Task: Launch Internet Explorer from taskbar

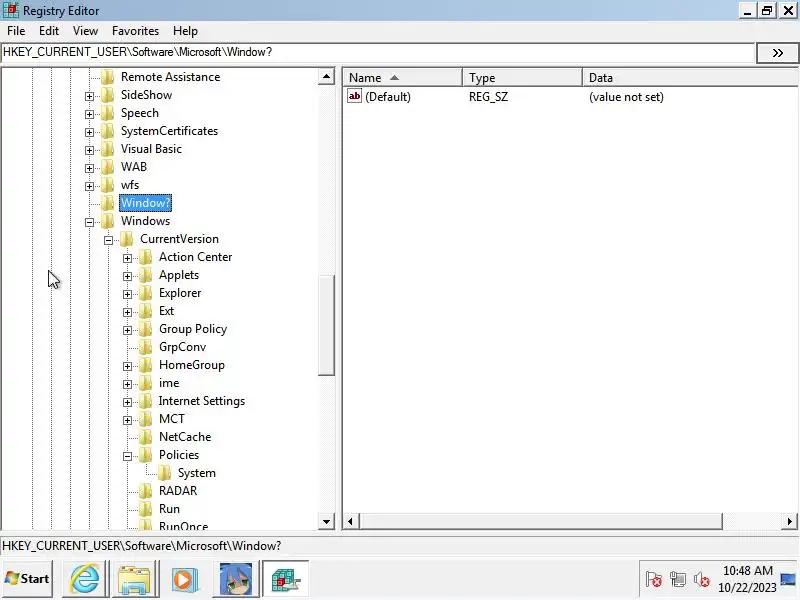Action: pos(85,579)
